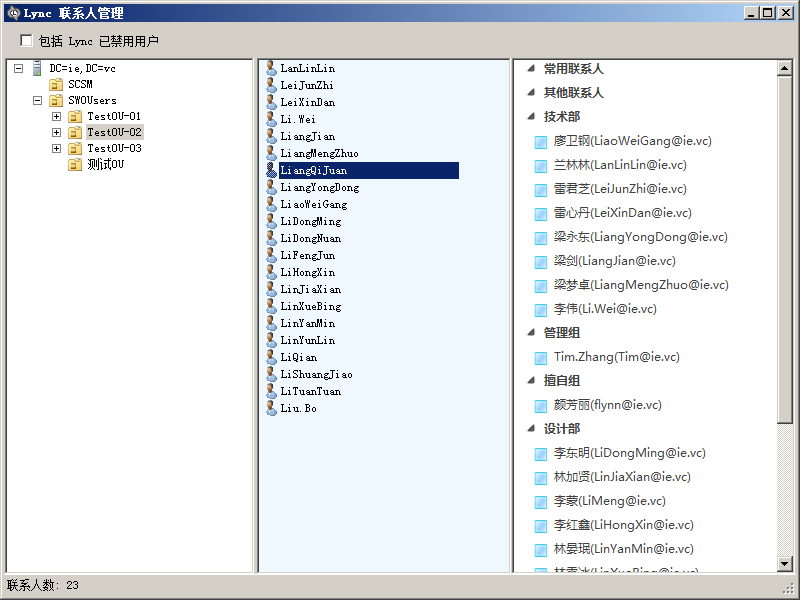Viewport: 800px width, 600px height.
Task: Click the user icon beside LanLinLin
Action: tap(271, 68)
